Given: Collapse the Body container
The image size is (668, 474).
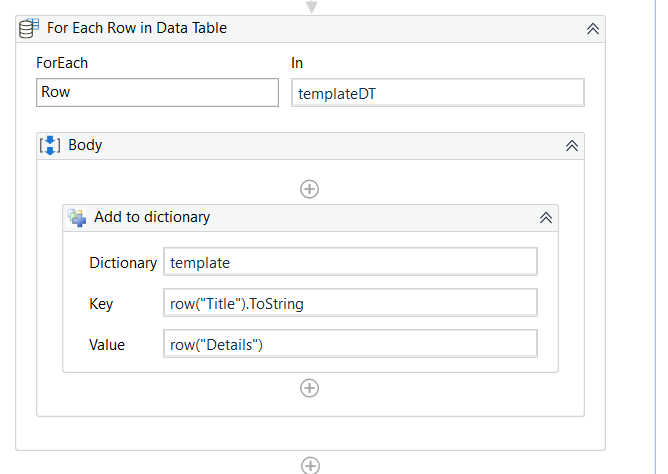Looking at the screenshot, I should [572, 146].
